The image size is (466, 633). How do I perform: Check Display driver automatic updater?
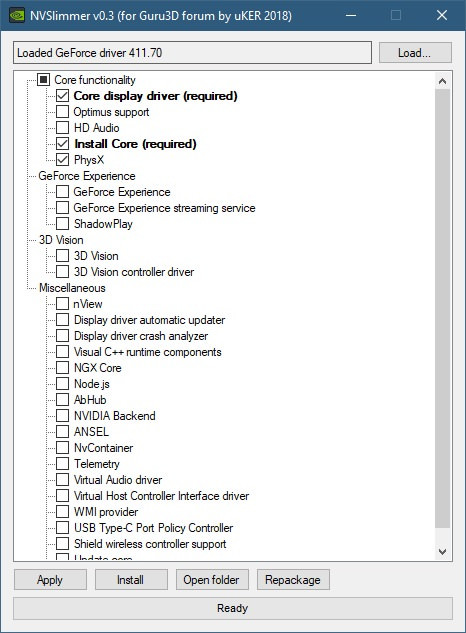[x=62, y=320]
